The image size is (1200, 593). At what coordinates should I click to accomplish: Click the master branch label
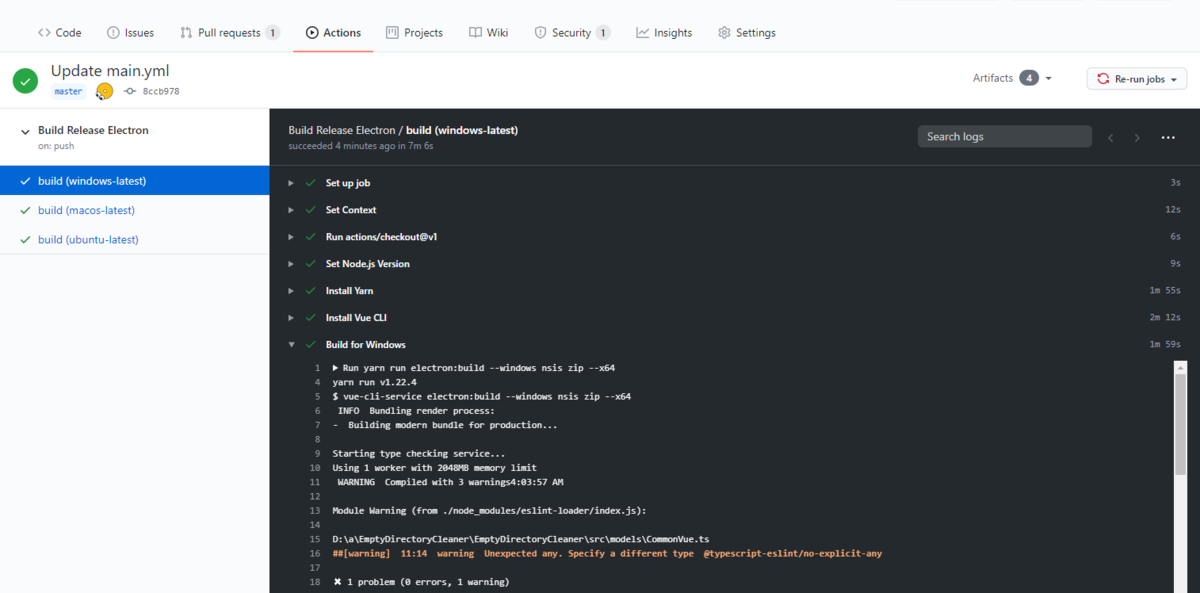[68, 91]
